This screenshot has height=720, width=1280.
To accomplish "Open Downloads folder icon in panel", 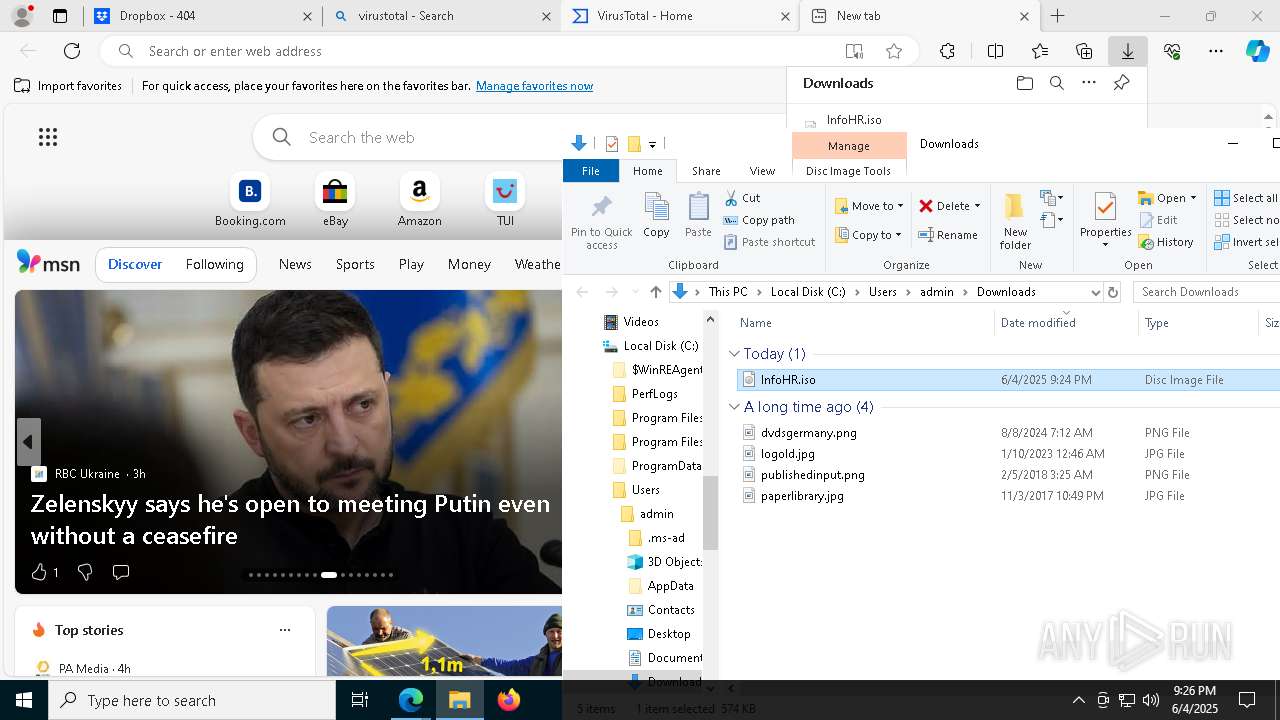I will coord(1024,83).
